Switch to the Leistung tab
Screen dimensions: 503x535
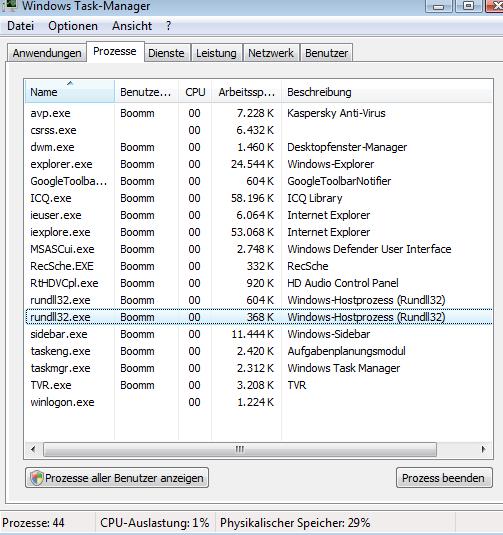tap(216, 53)
